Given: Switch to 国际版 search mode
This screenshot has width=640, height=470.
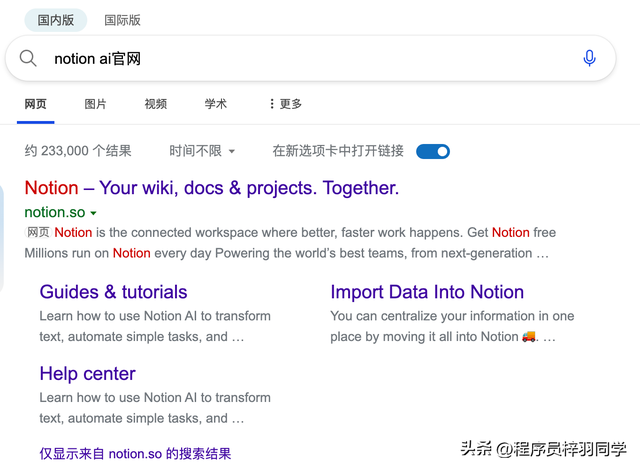Looking at the screenshot, I should click(122, 20).
